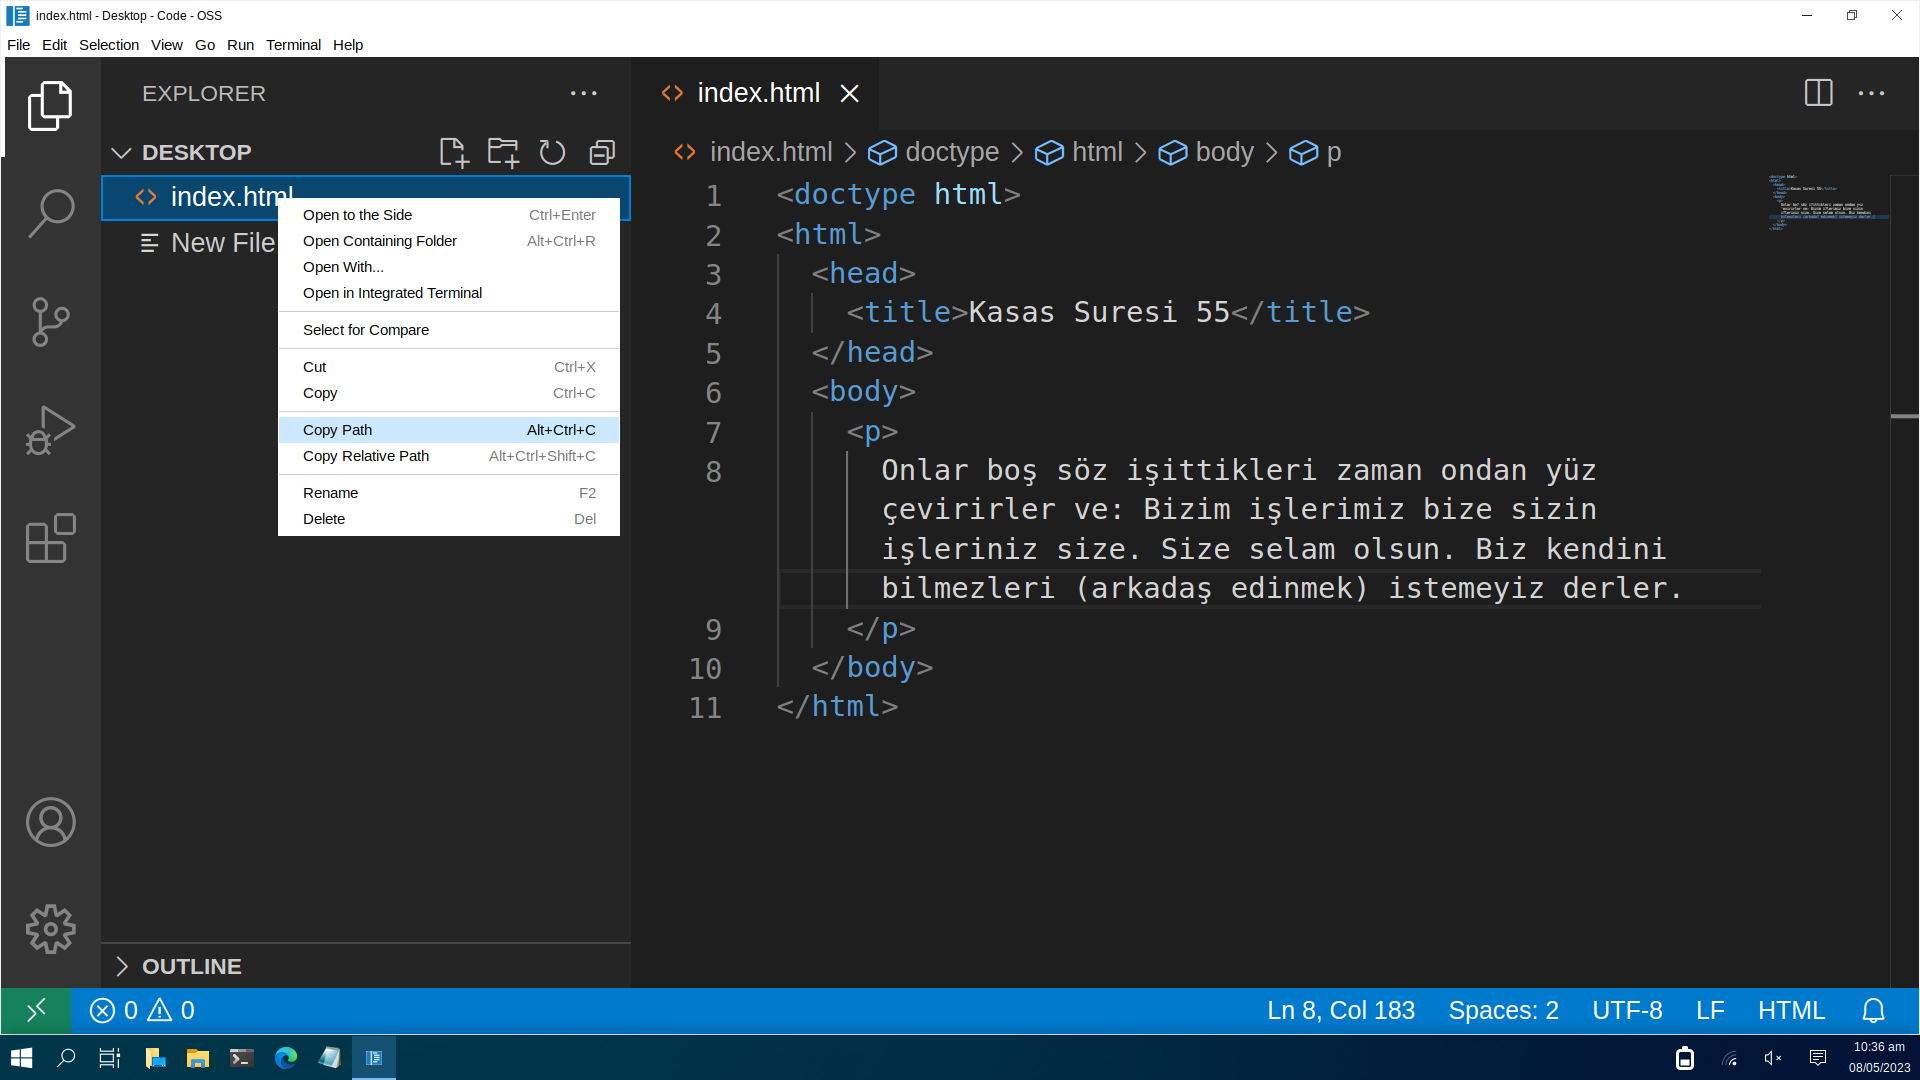The width and height of the screenshot is (1920, 1080).
Task: Expand the OUTLINE panel
Action: [x=122, y=966]
